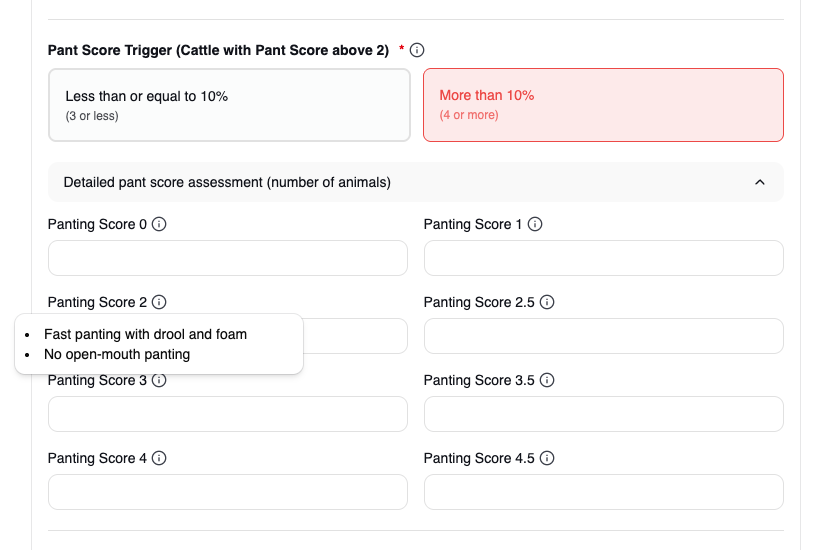Click tooltip text 'Fast panting with drool and foam'
The width and height of the screenshot is (832, 550).
pyautogui.click(x=145, y=334)
